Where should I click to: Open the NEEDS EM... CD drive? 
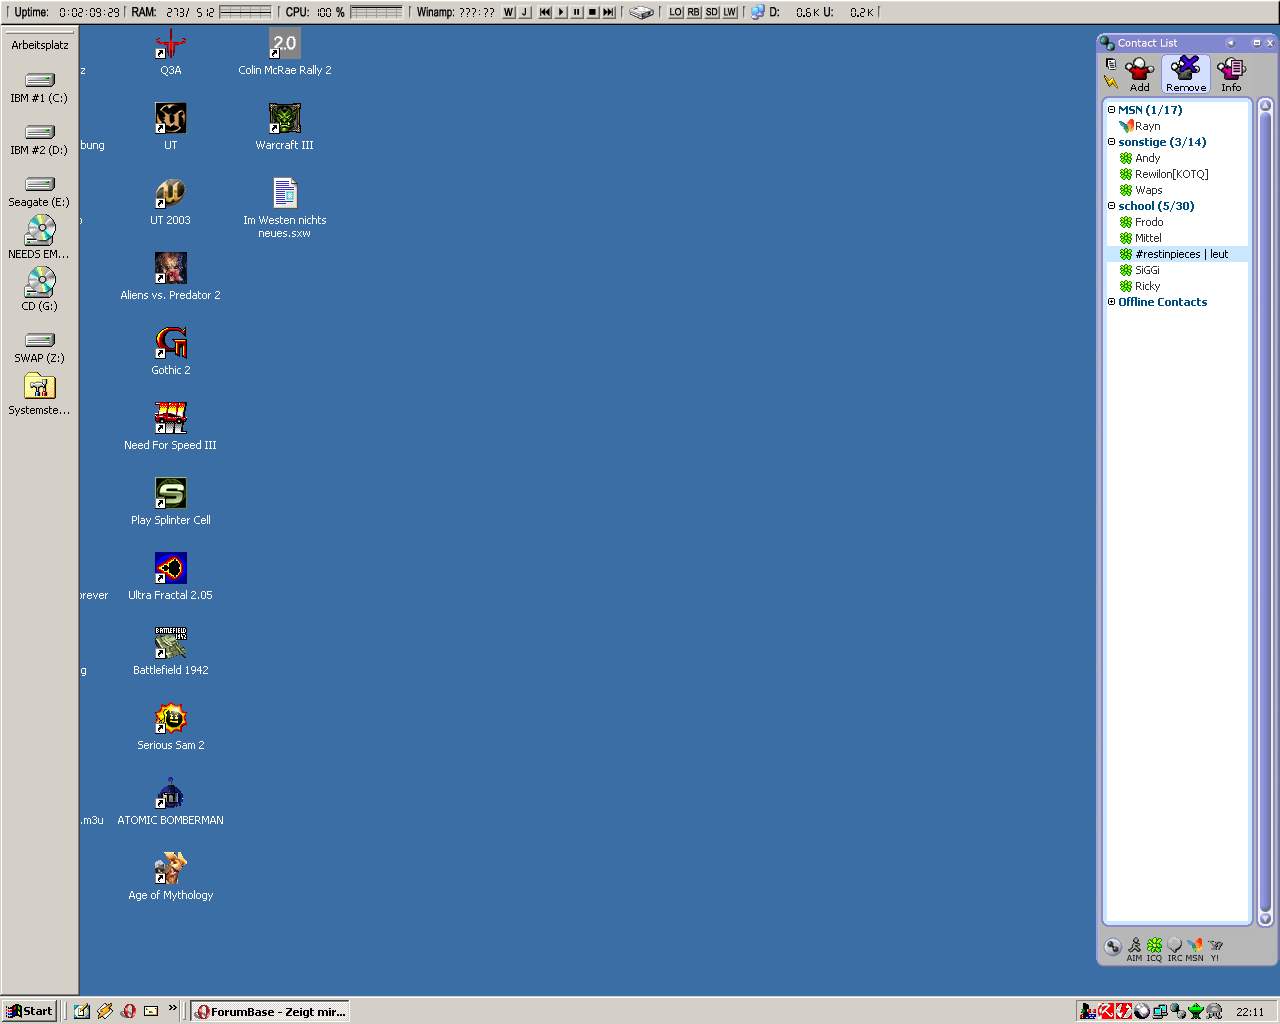39,237
